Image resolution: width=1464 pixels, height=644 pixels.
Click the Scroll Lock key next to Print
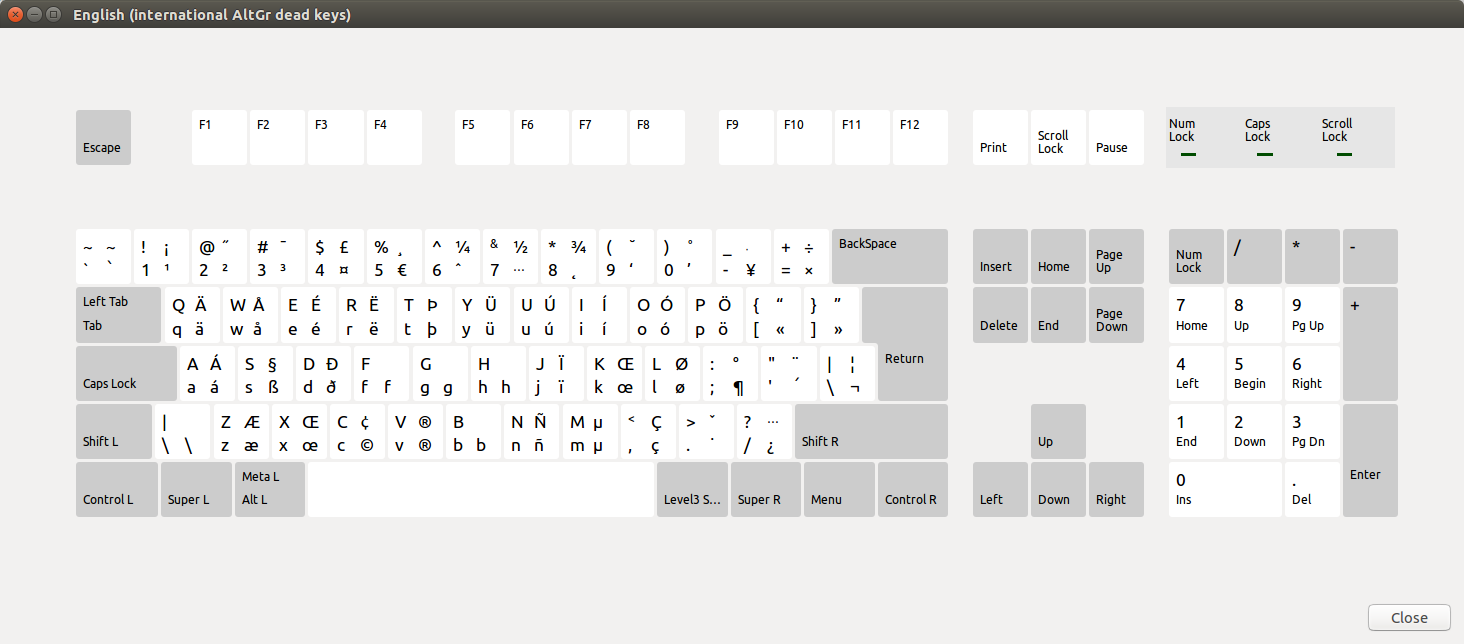click(x=1058, y=137)
